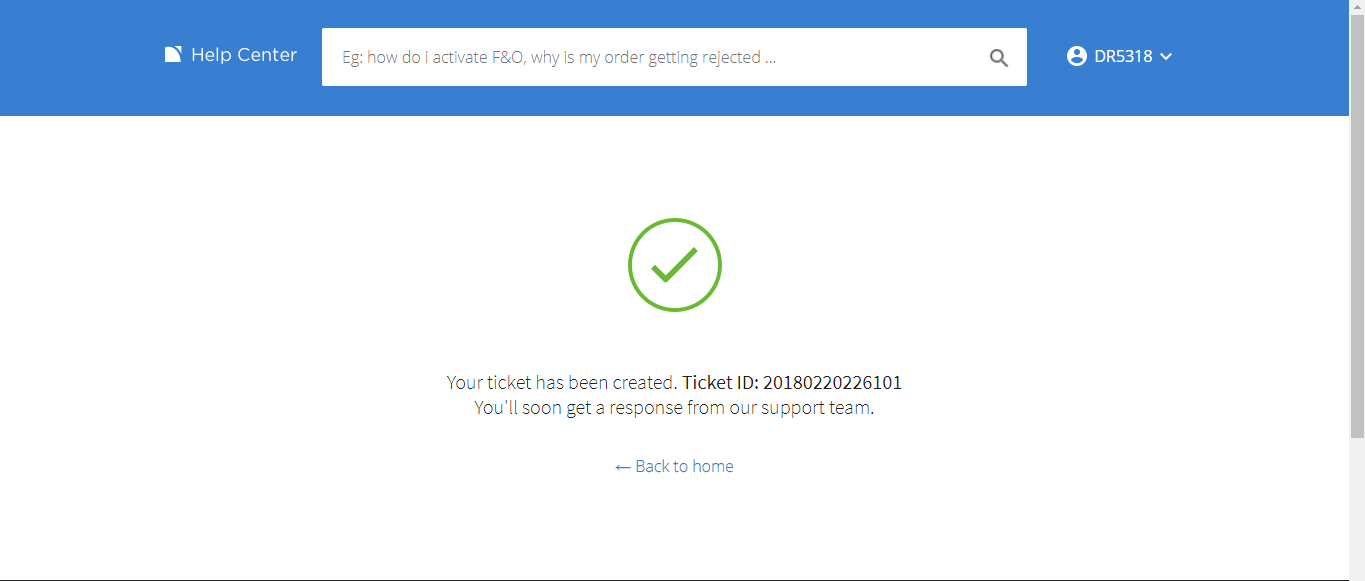Open the DR5318 account menu
Image resolution: width=1365 pixels, height=581 pixels.
1119,56
